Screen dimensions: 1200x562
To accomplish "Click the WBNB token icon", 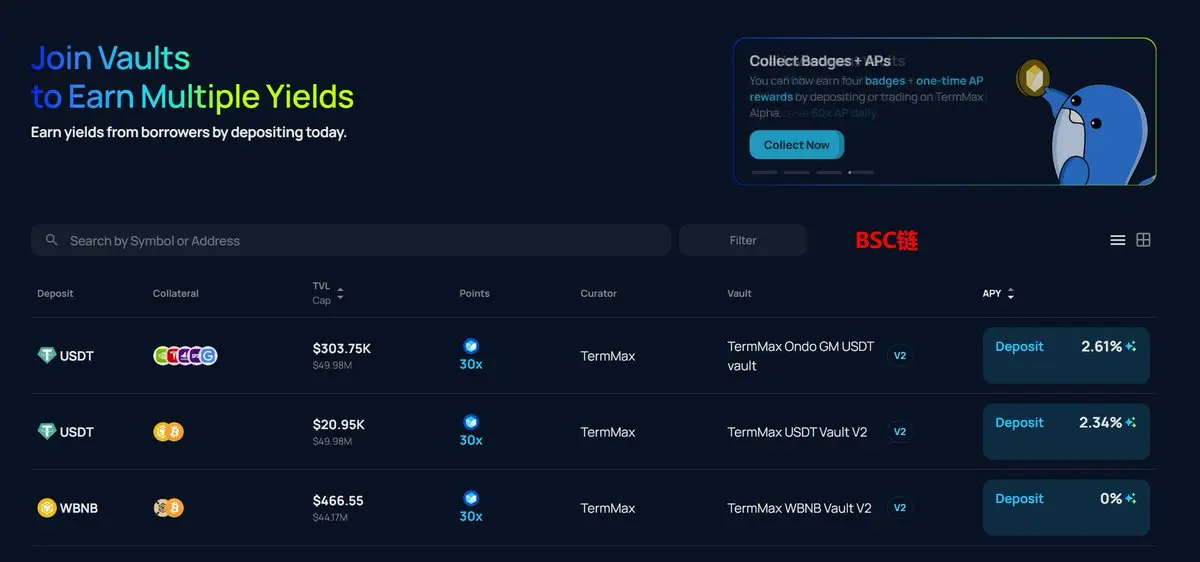I will 47,508.
